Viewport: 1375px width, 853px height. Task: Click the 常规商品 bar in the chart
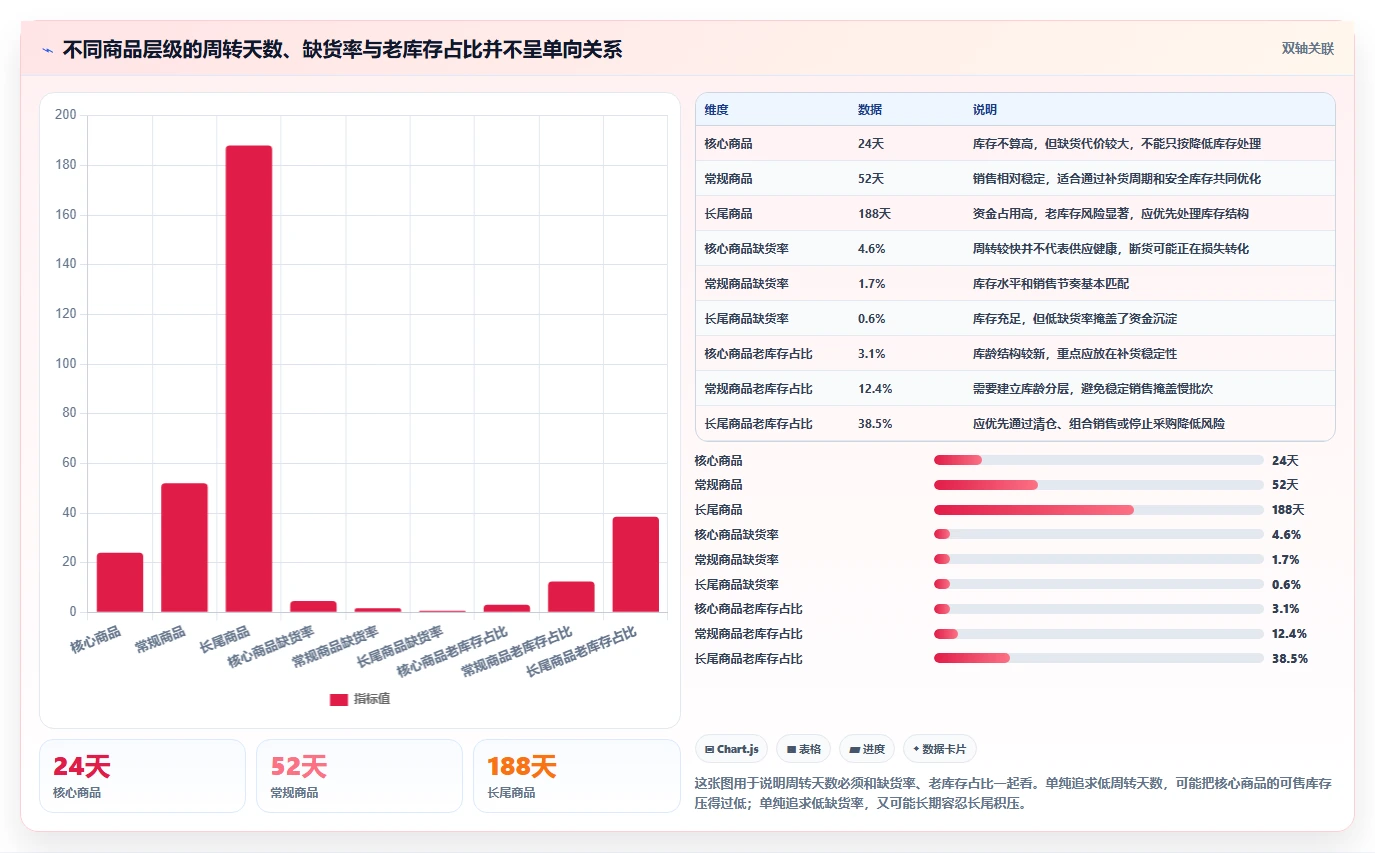pos(184,547)
